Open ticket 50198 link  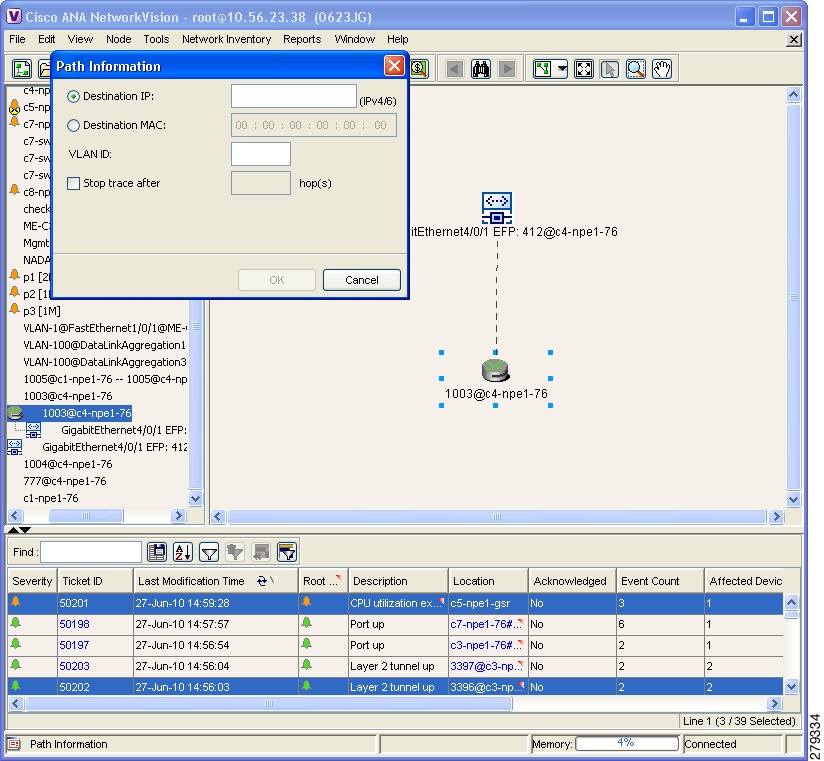point(74,624)
